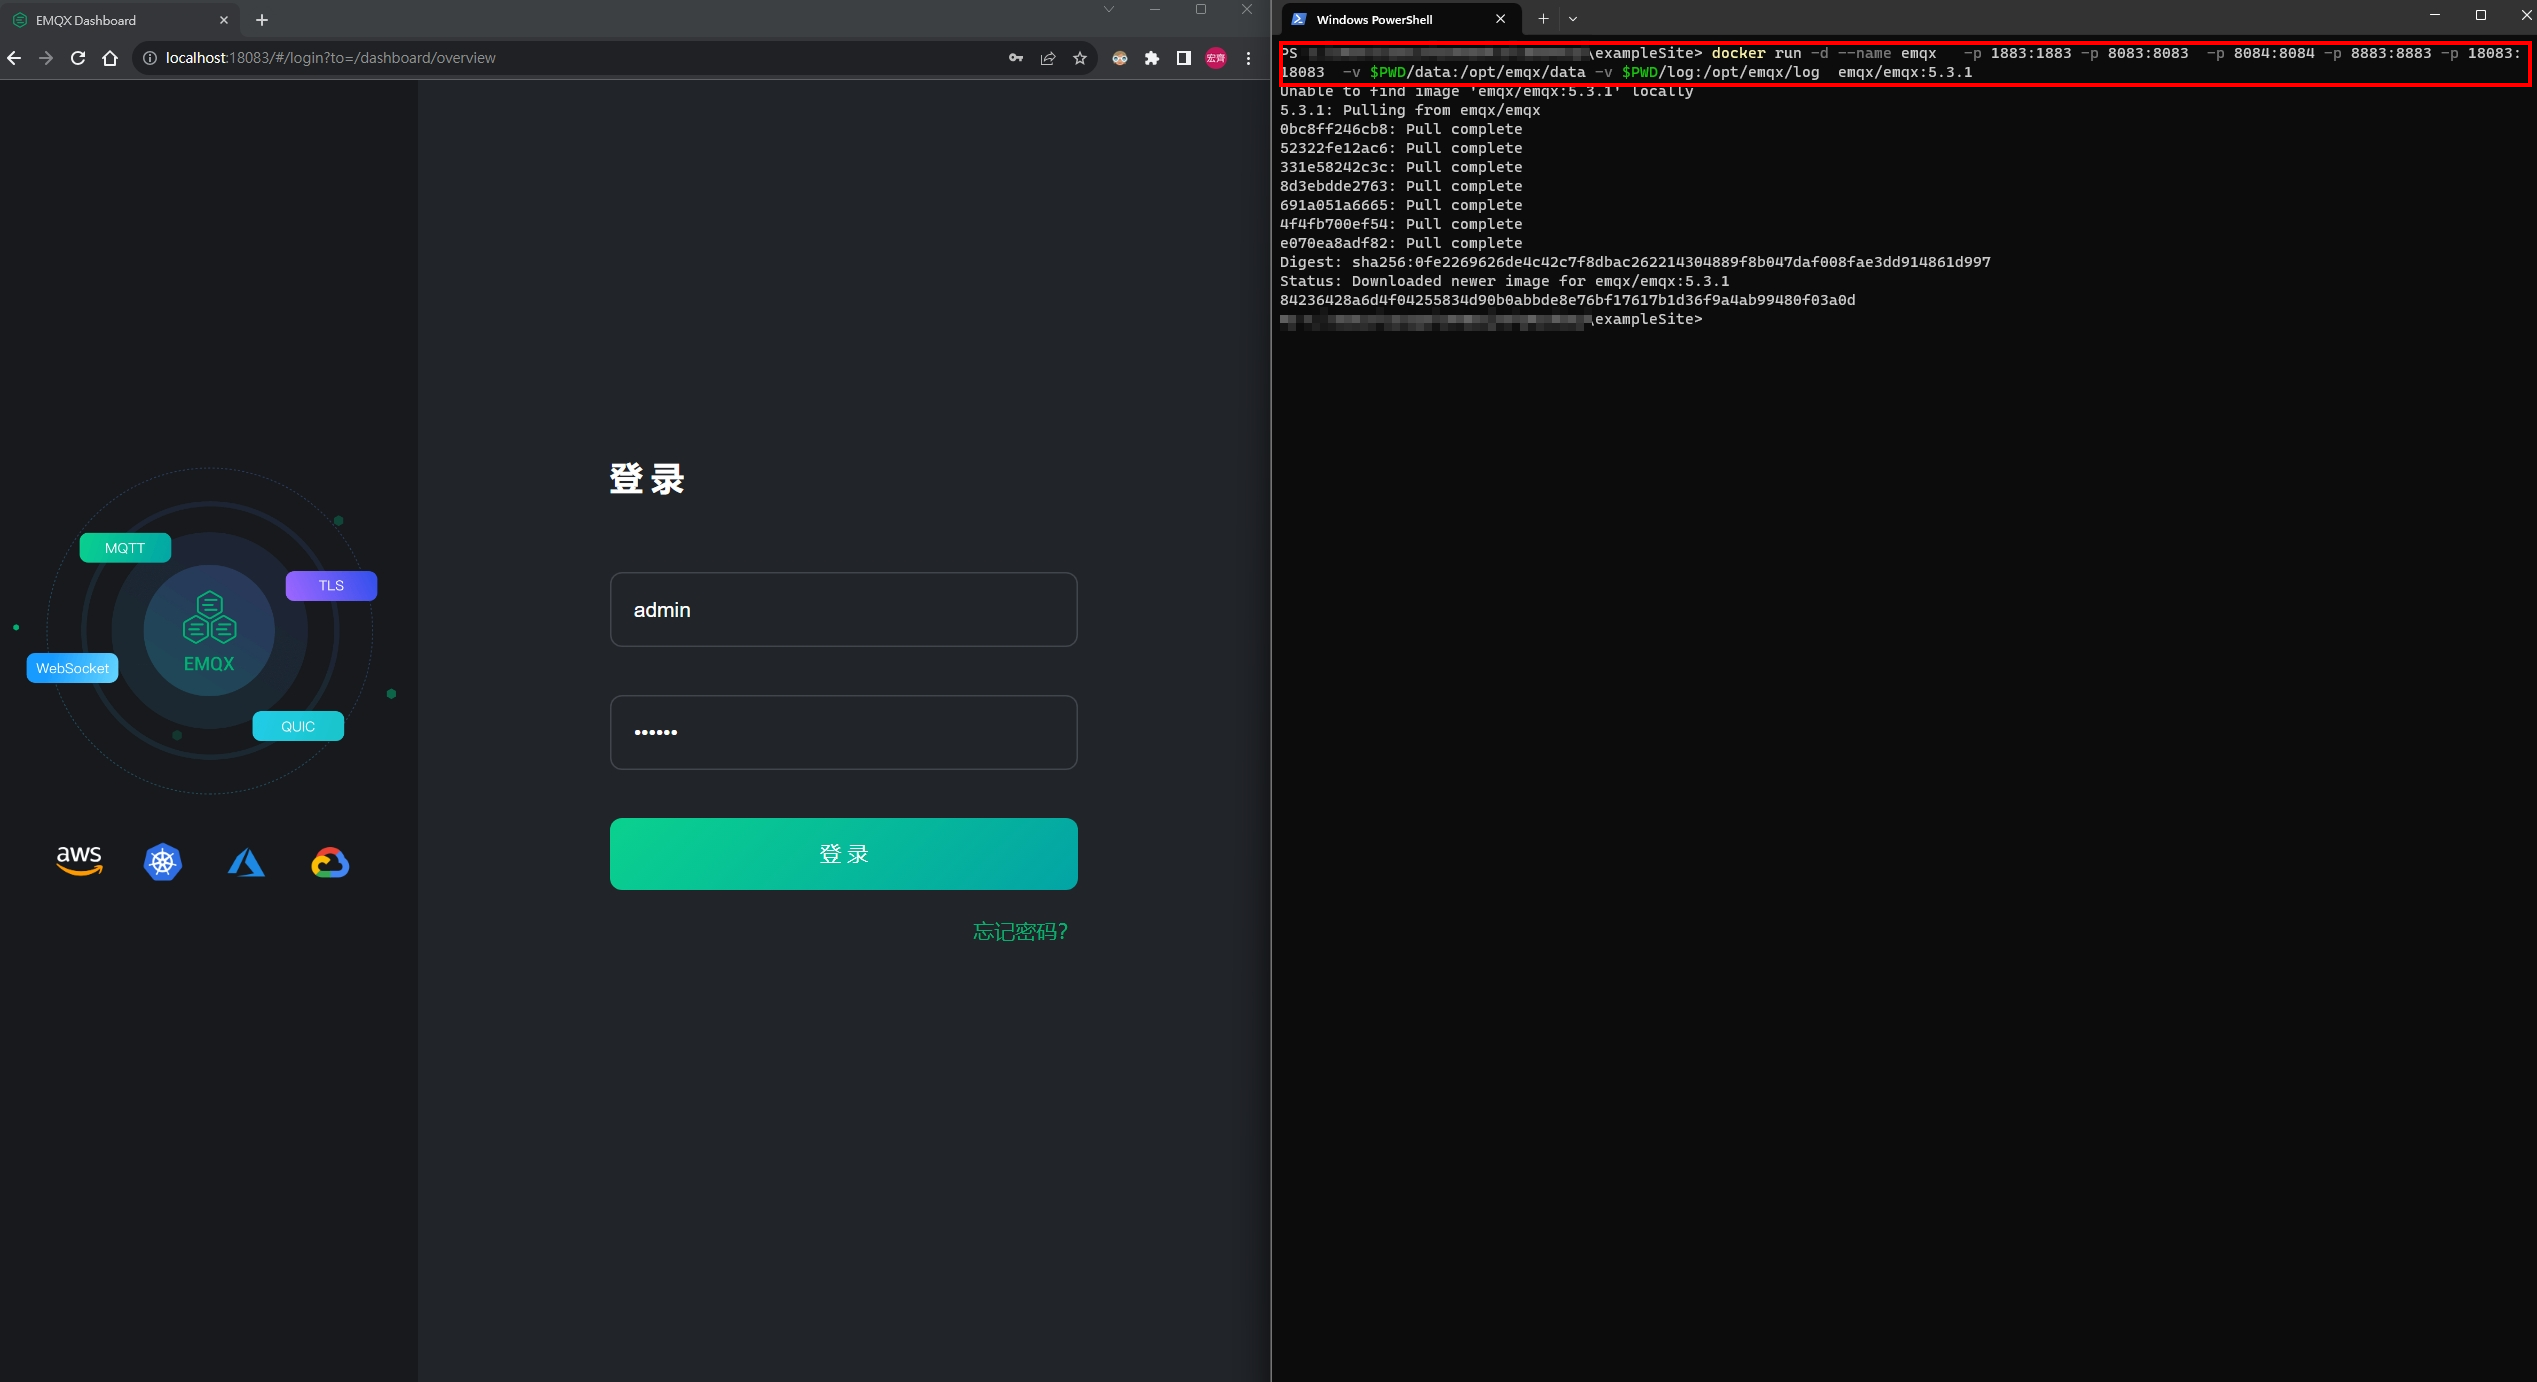This screenshot has width=2537, height=1382.
Task: Click the AWS logo on the login page
Action: tap(79, 861)
